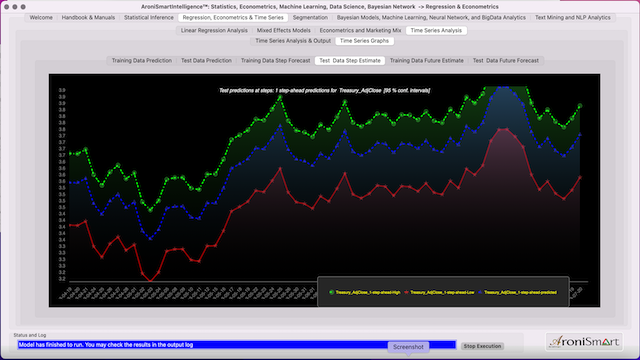View Test Data Future Forecast graph
Viewport: 640px width, 360px height.
click(506, 60)
